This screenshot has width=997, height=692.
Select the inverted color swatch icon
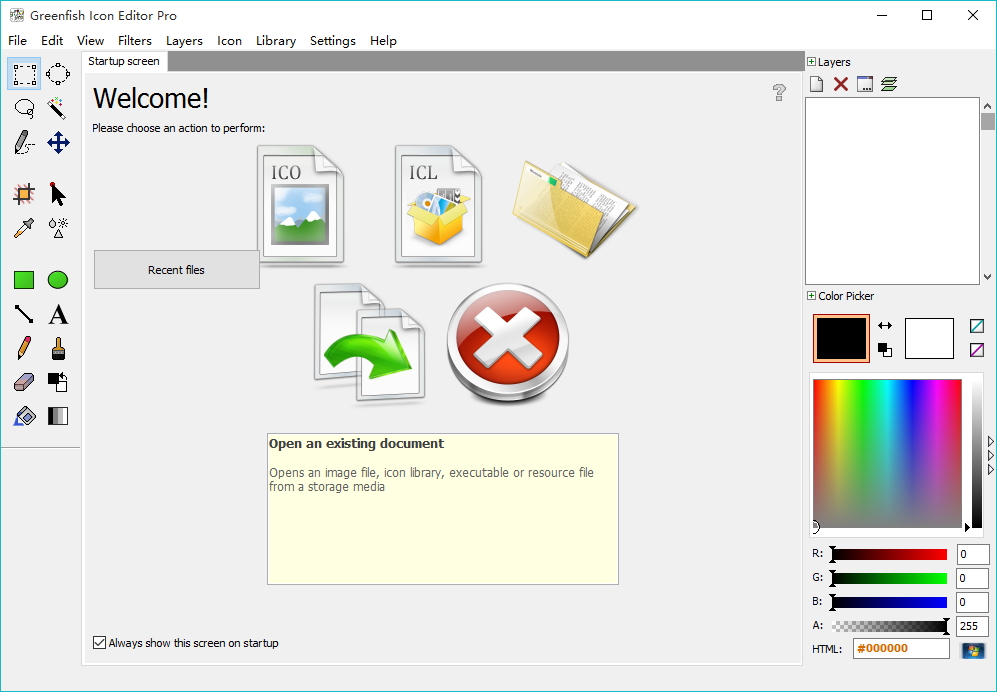(x=977, y=350)
